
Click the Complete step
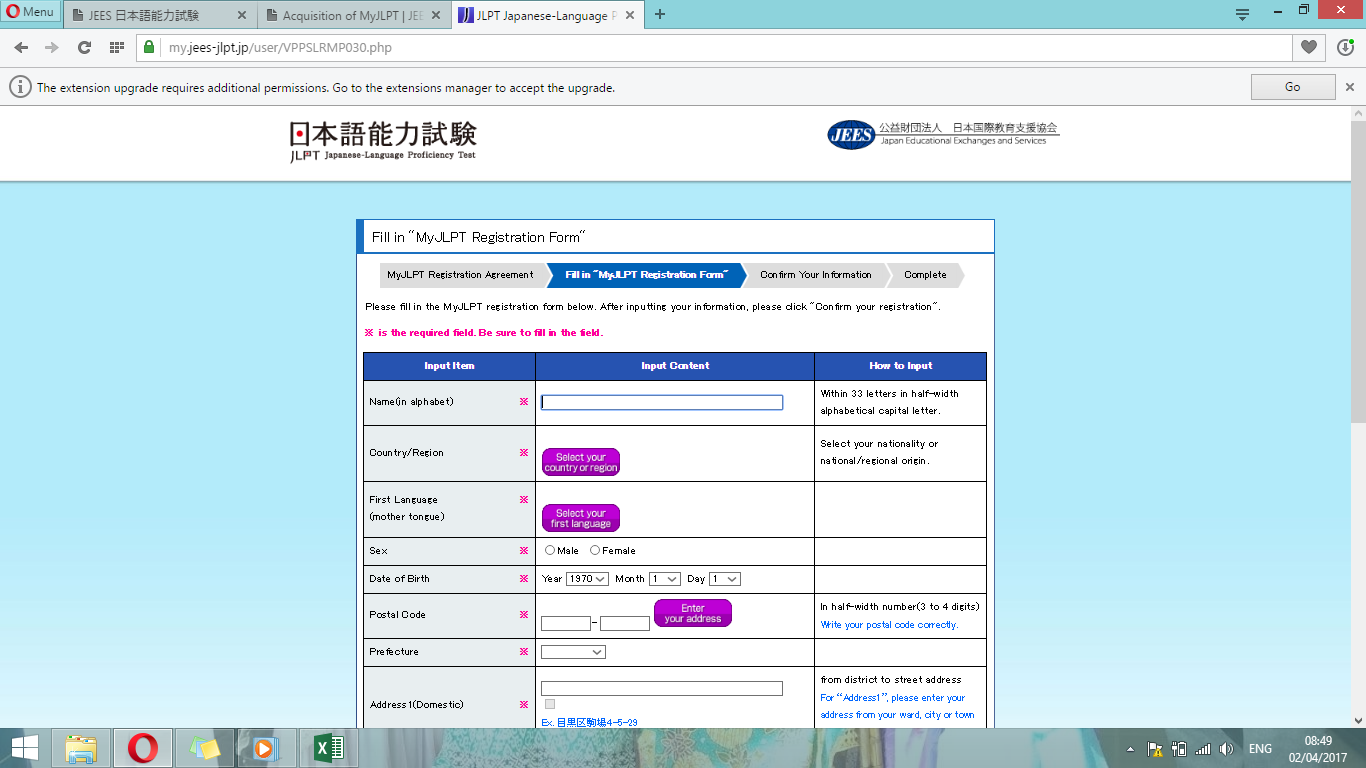click(x=925, y=275)
